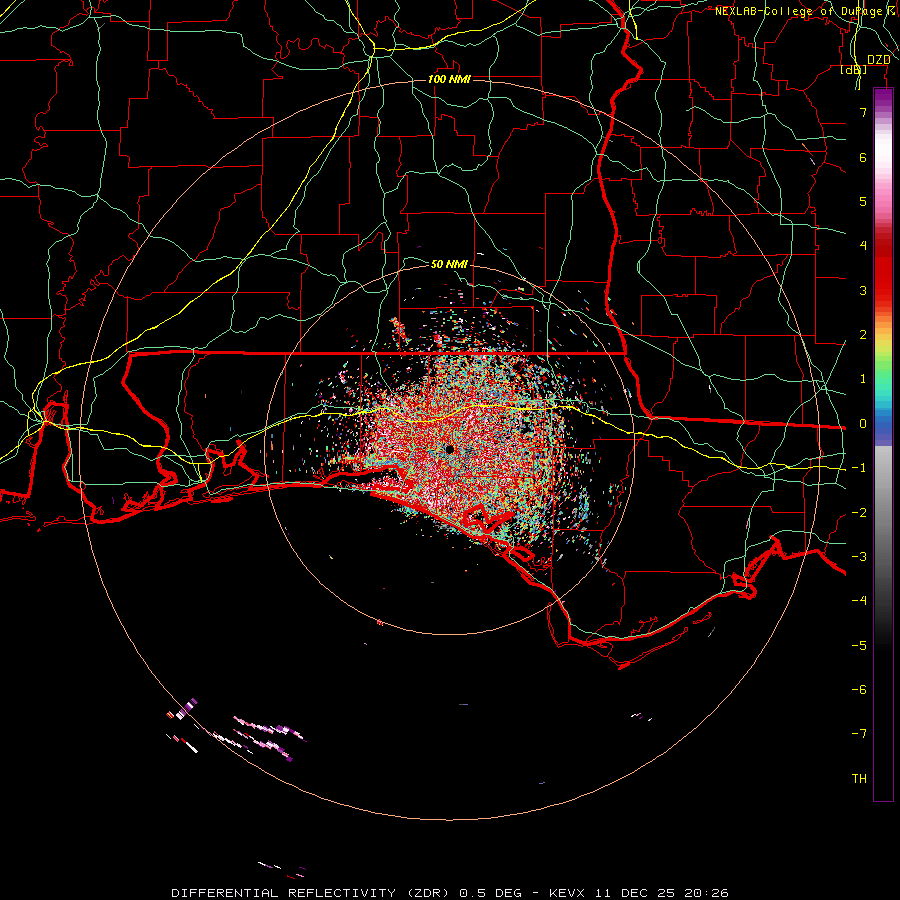The width and height of the screenshot is (900, 900).
Task: Click the "7" value on the dB scale
Action: pos(863,112)
